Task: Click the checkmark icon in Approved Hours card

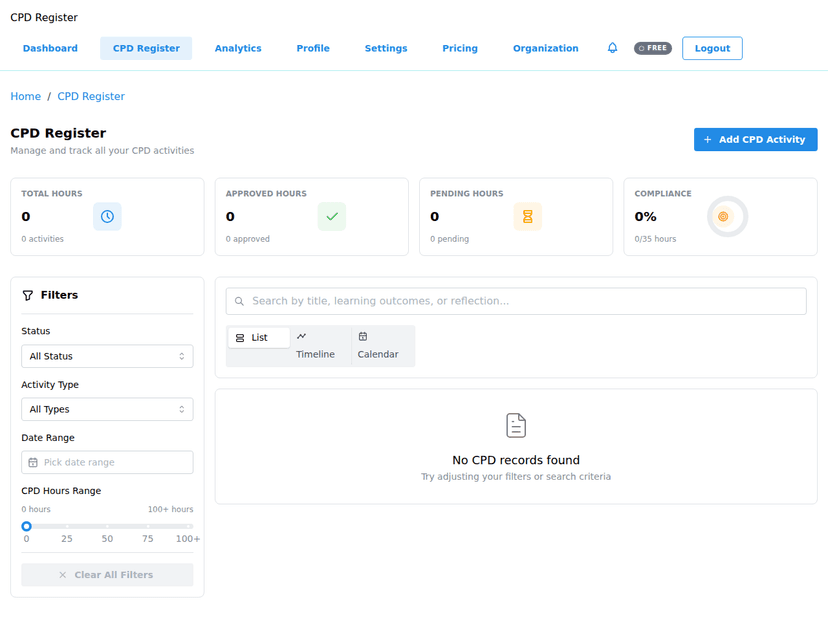Action: pyautogui.click(x=331, y=217)
